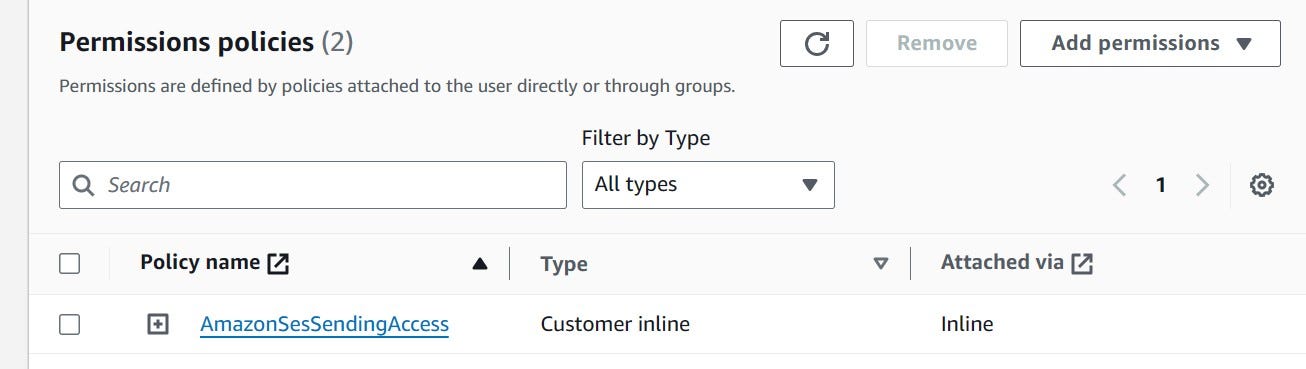Click the Customer inline type cell
This screenshot has height=369, width=1306.
(615, 324)
